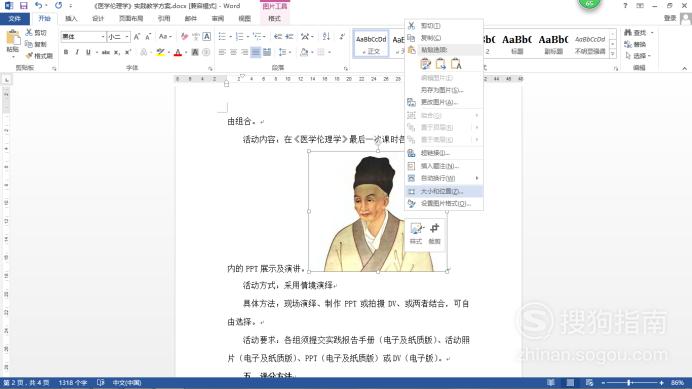Choose Save as Picture in context menu
Viewport: 692px width, 389px height.
(444, 90)
